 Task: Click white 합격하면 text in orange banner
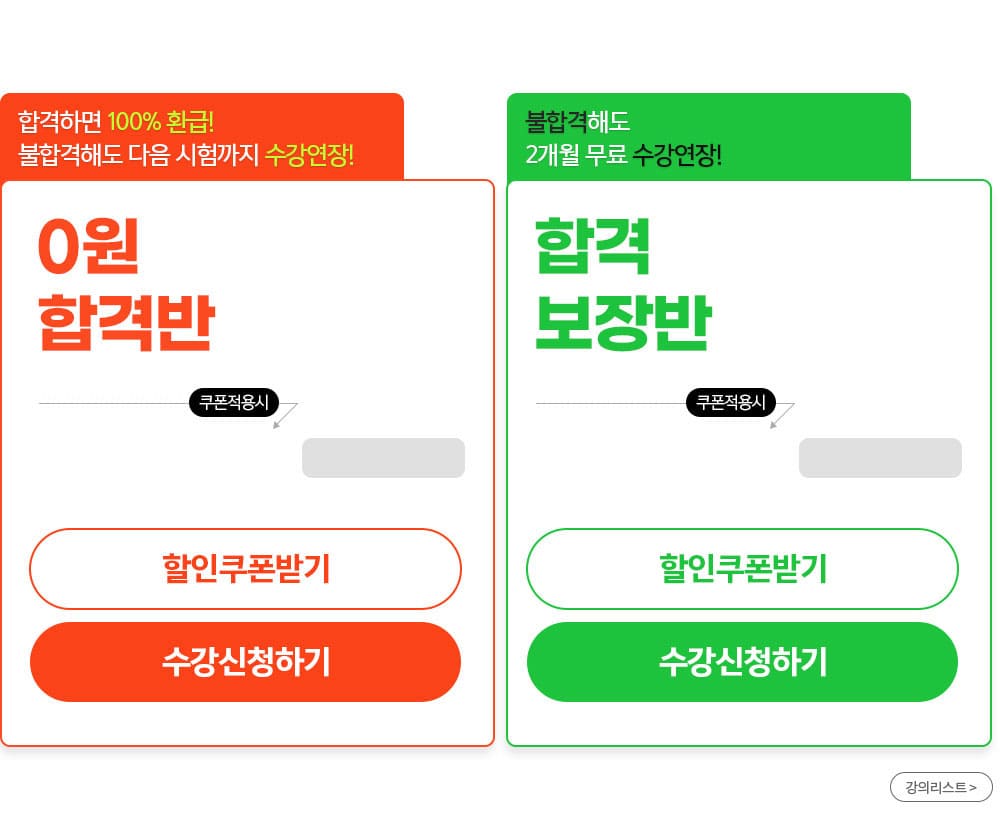pyautogui.click(x=60, y=121)
